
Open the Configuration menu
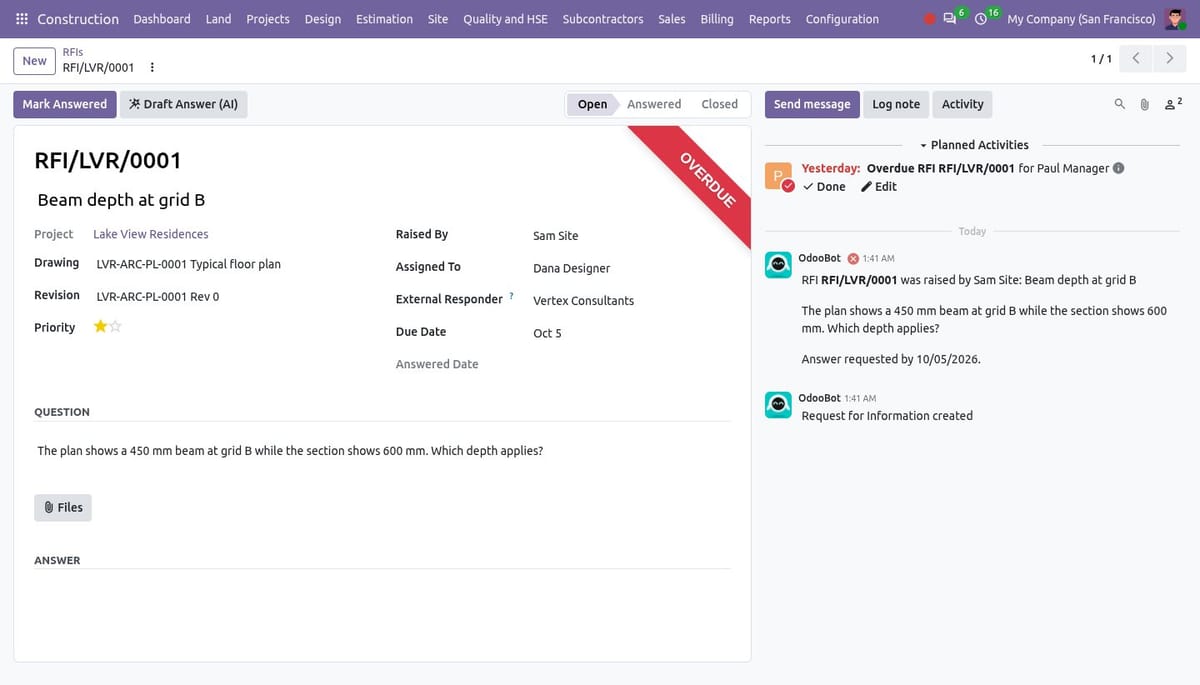coord(842,19)
